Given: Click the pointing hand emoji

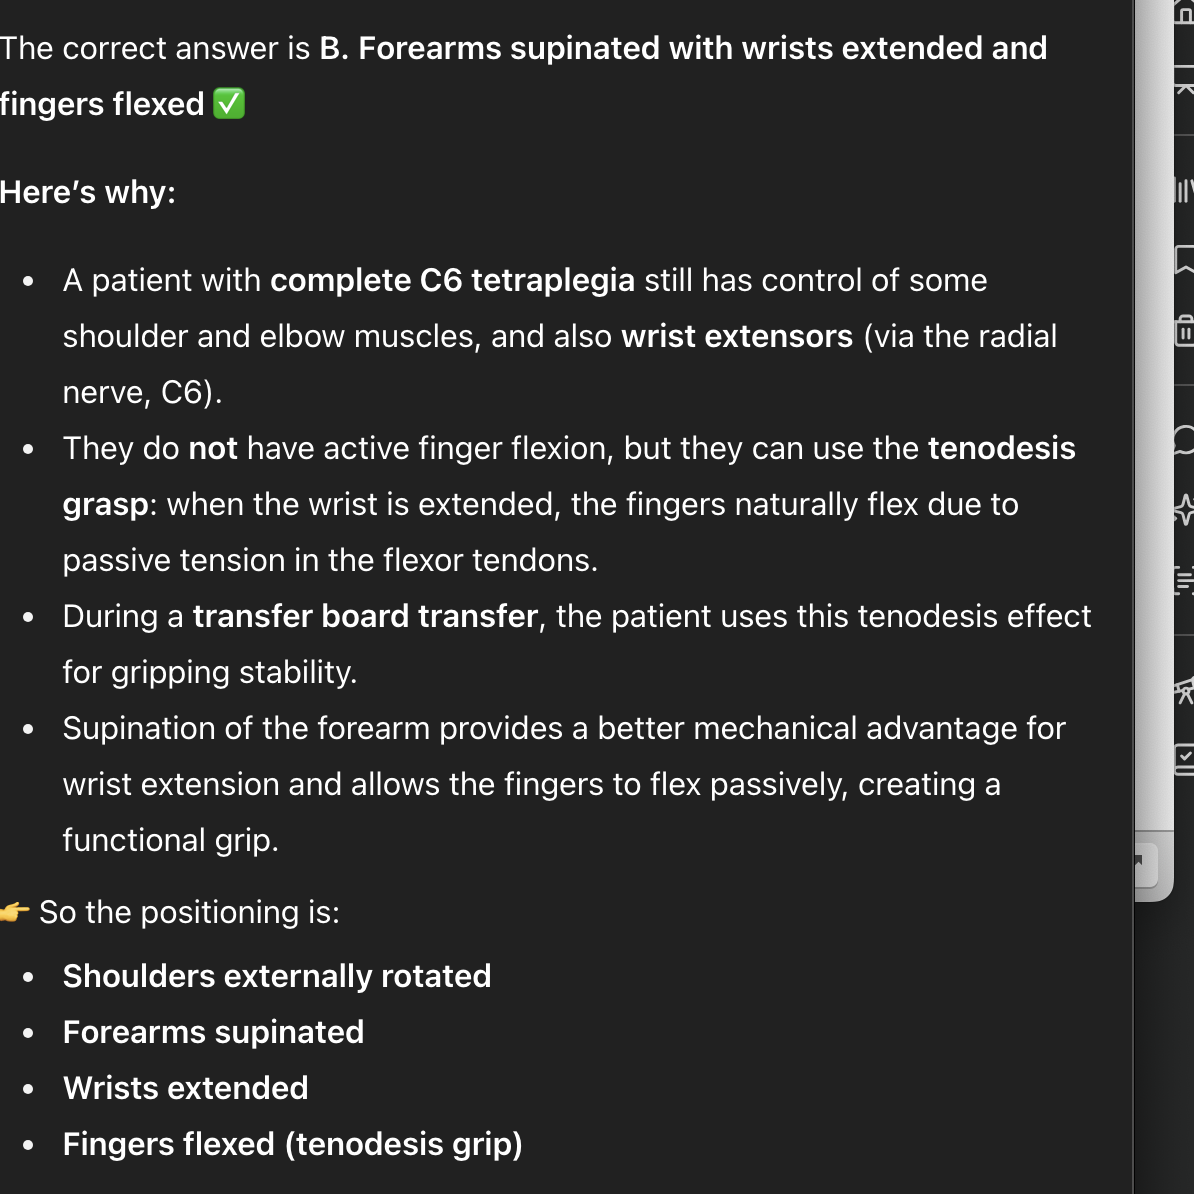Looking at the screenshot, I should tap(15, 912).
